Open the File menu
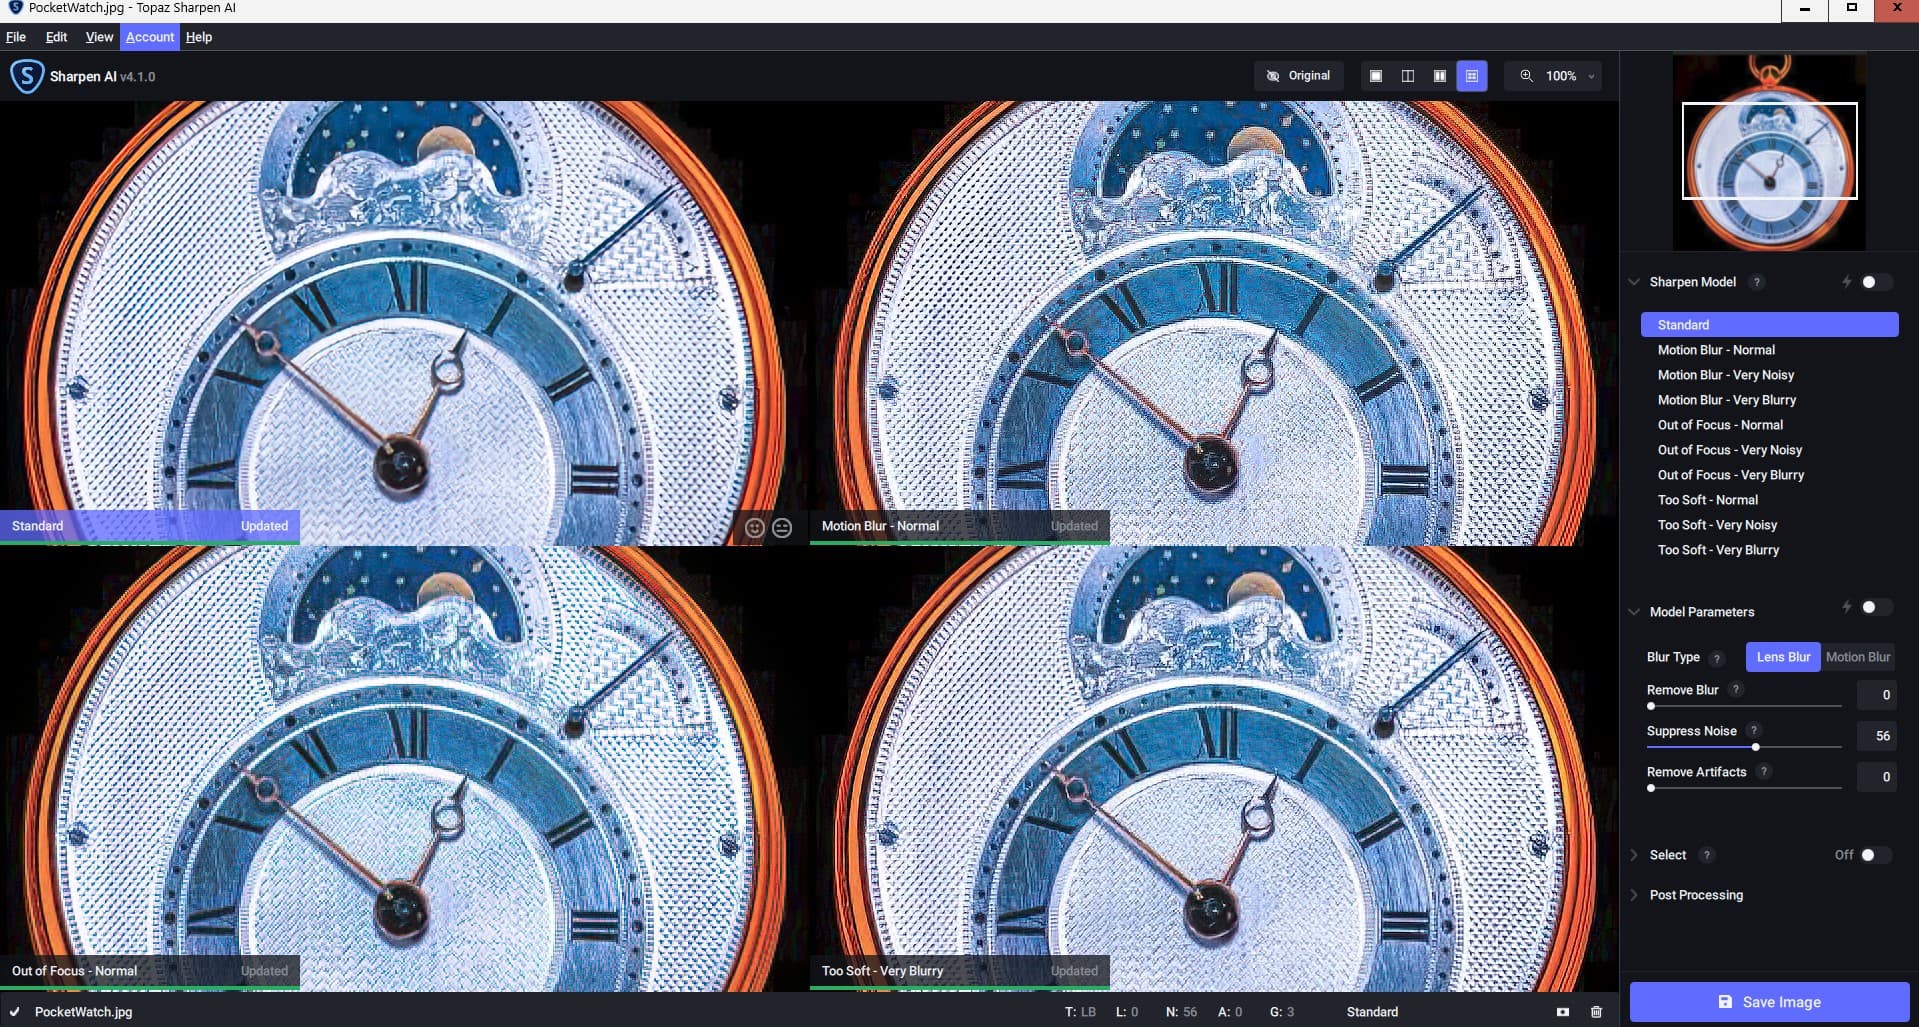1919x1027 pixels. pos(16,37)
